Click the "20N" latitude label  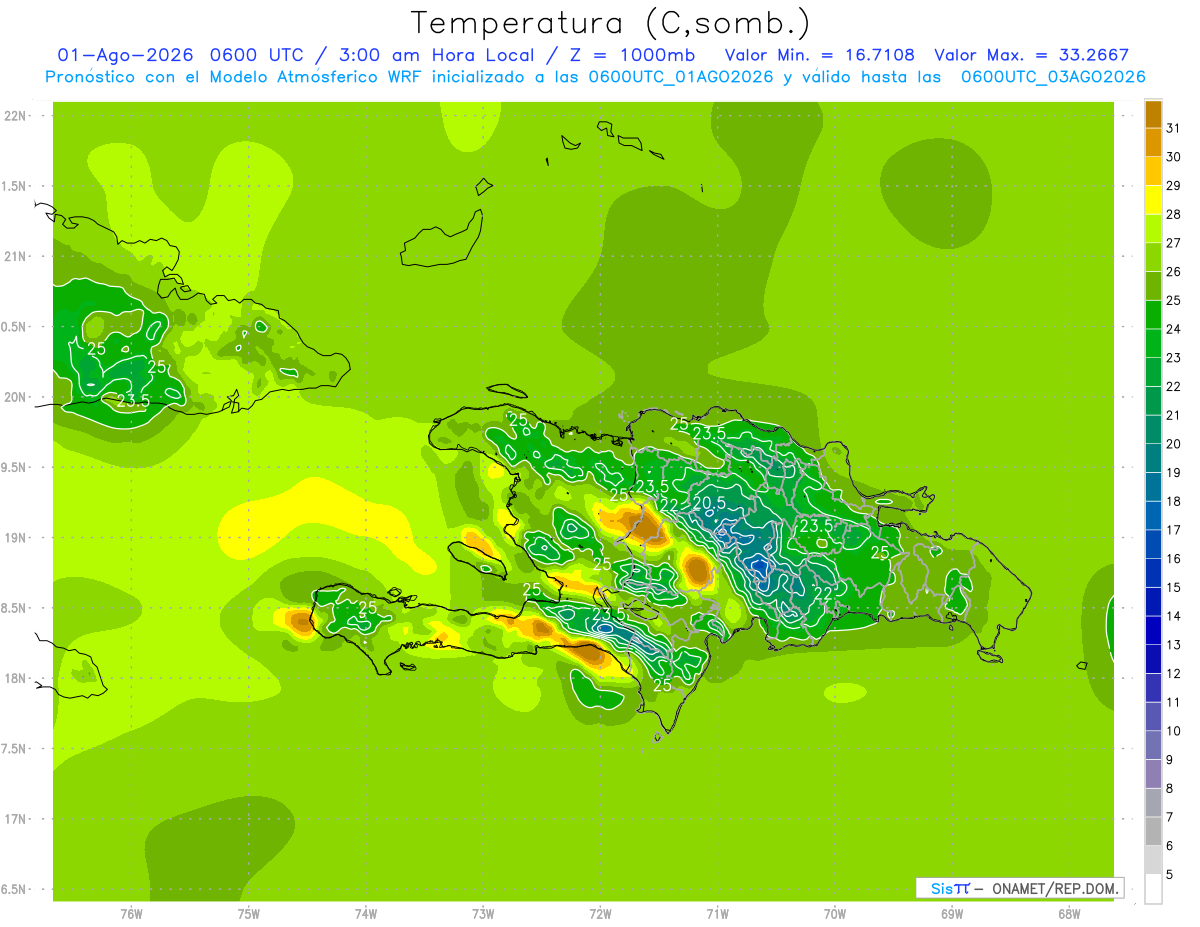click(15, 398)
